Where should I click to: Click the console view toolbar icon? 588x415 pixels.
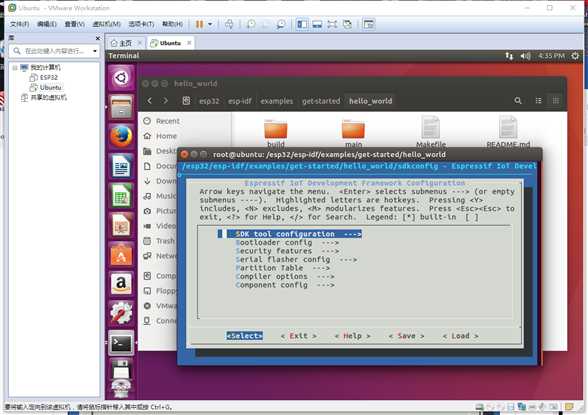369,24
